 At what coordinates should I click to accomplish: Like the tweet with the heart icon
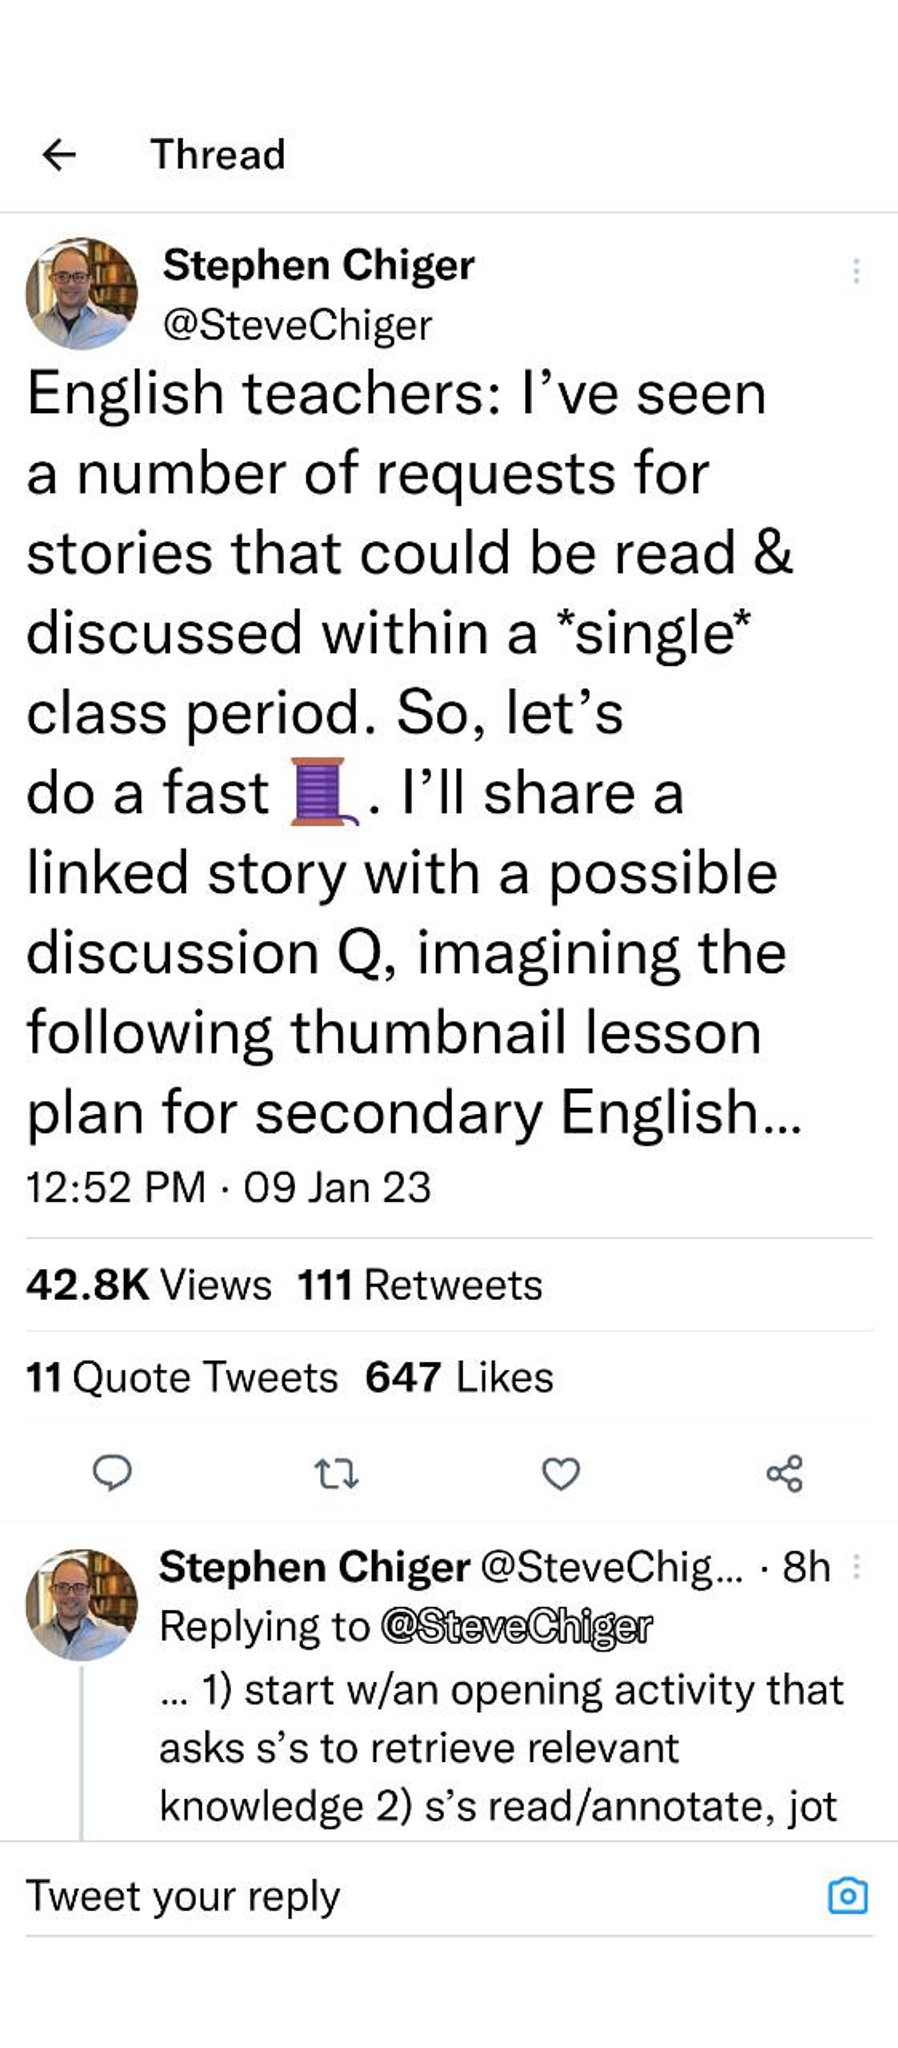[x=561, y=1473]
